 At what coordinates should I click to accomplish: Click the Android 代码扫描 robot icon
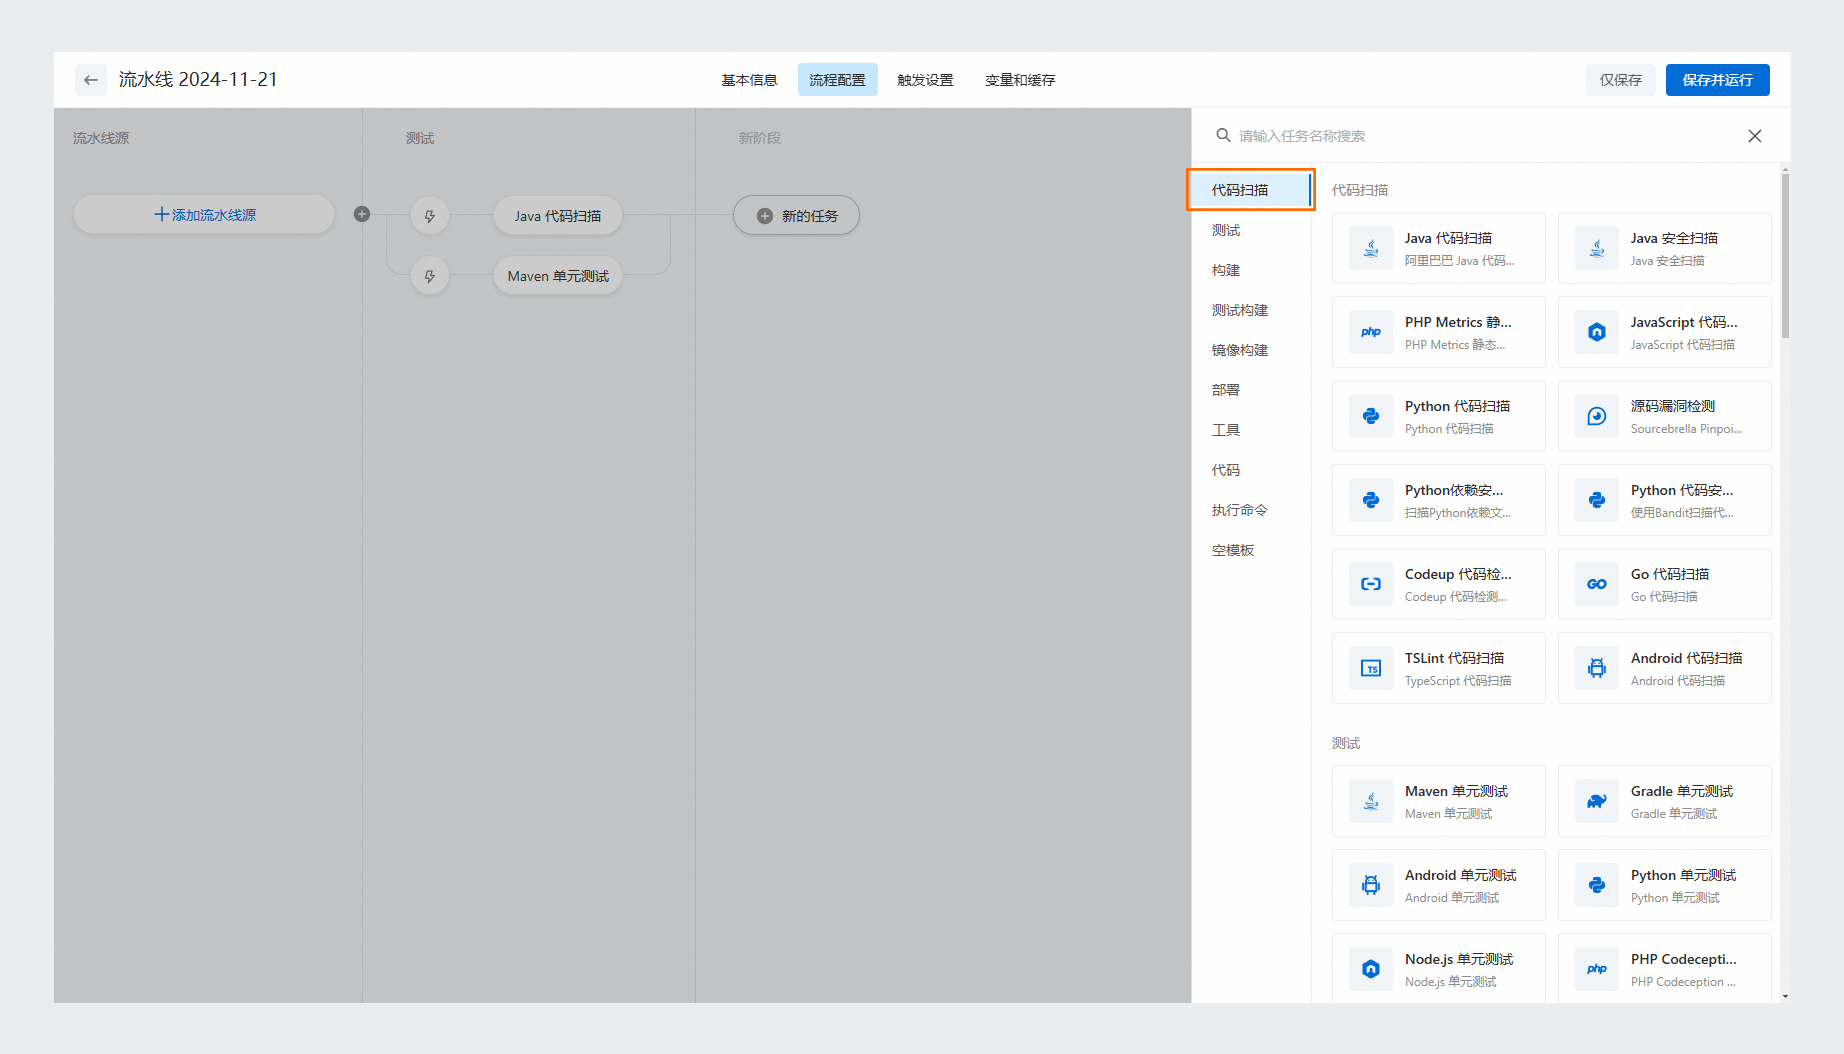point(1597,668)
